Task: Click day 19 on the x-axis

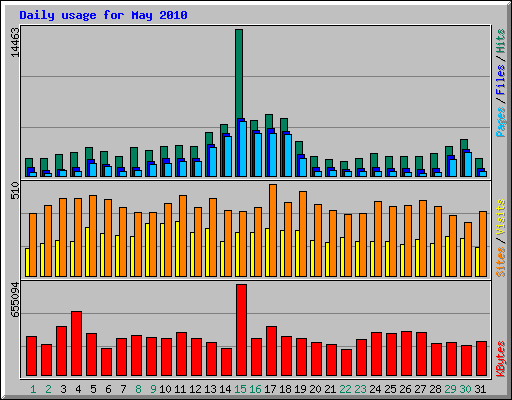Action: coord(300,389)
